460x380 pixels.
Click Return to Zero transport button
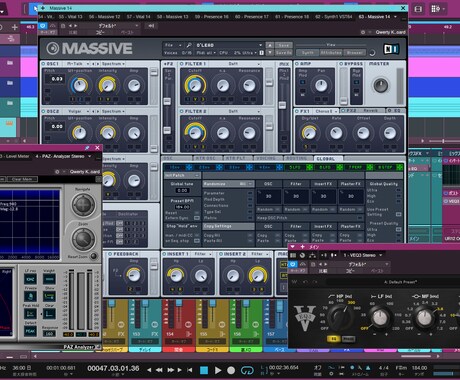coord(190,370)
